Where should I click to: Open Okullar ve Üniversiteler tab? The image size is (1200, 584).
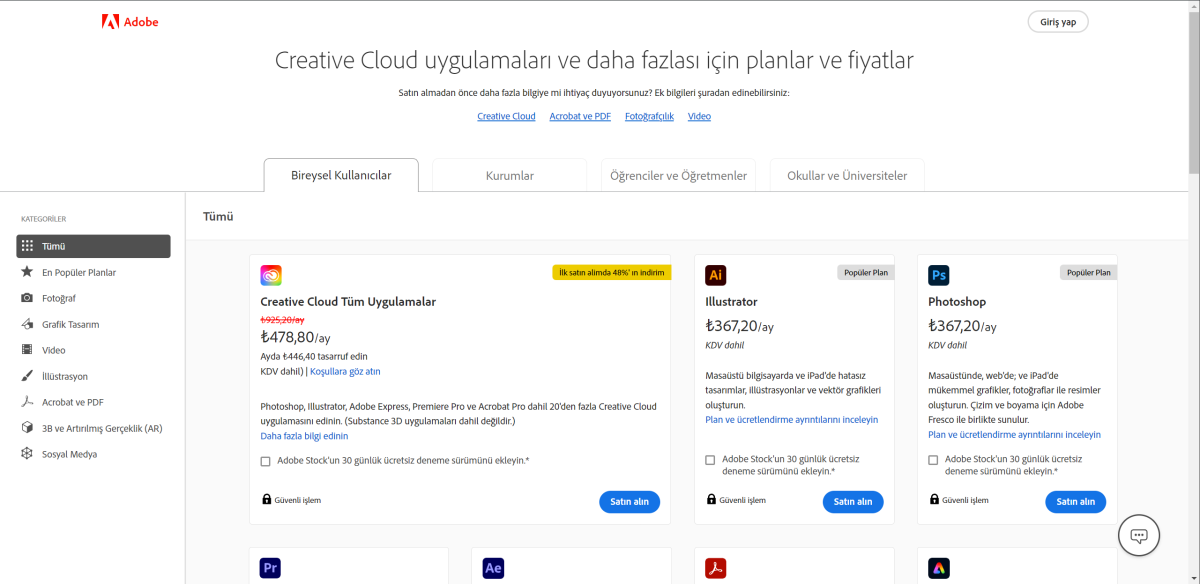click(847, 175)
